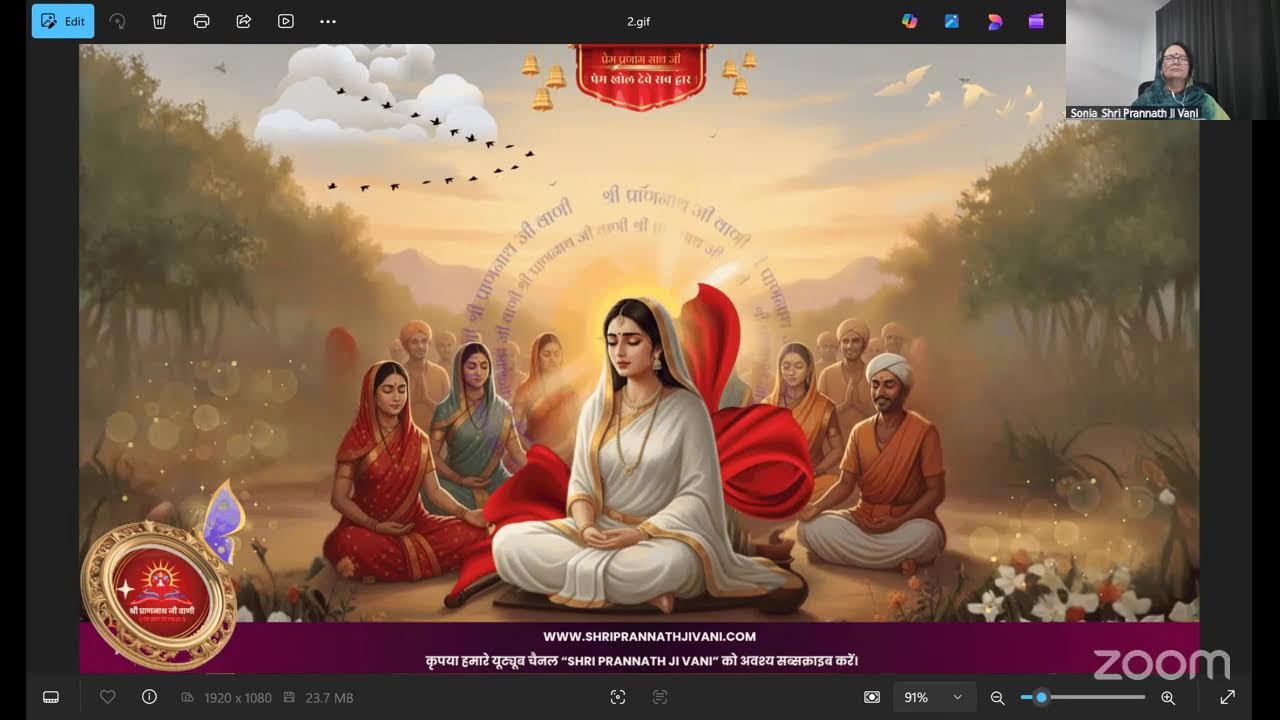This screenshot has height=720, width=1280.
Task: Open the three-dot See more menu
Action: pyautogui.click(x=328, y=21)
